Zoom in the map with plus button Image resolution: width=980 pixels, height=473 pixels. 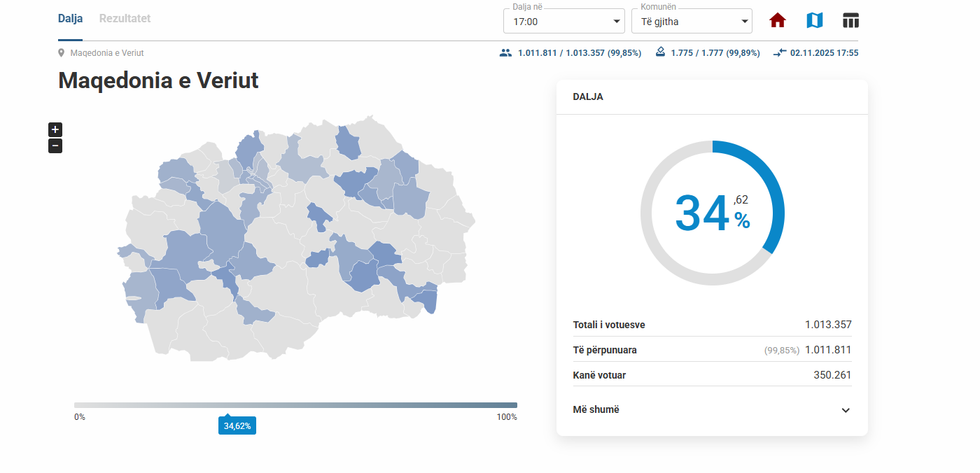coord(55,129)
